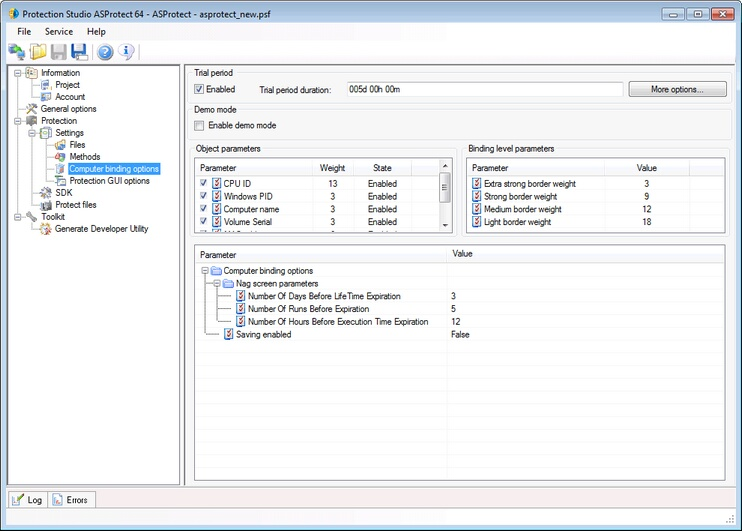The height and width of the screenshot is (531, 742).
Task: Switch to the Errors tab
Action: [72, 499]
